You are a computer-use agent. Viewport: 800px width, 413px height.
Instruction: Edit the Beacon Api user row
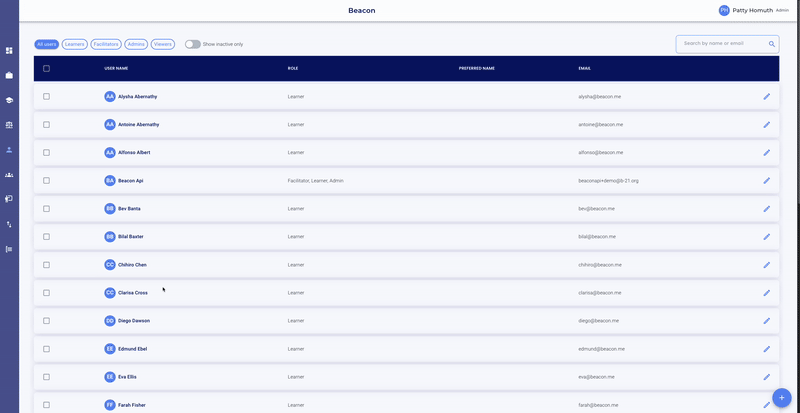767,181
